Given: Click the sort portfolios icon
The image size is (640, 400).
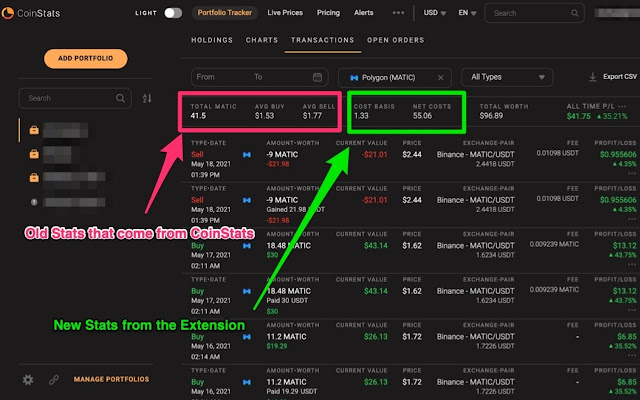Looking at the screenshot, I should 147,98.
